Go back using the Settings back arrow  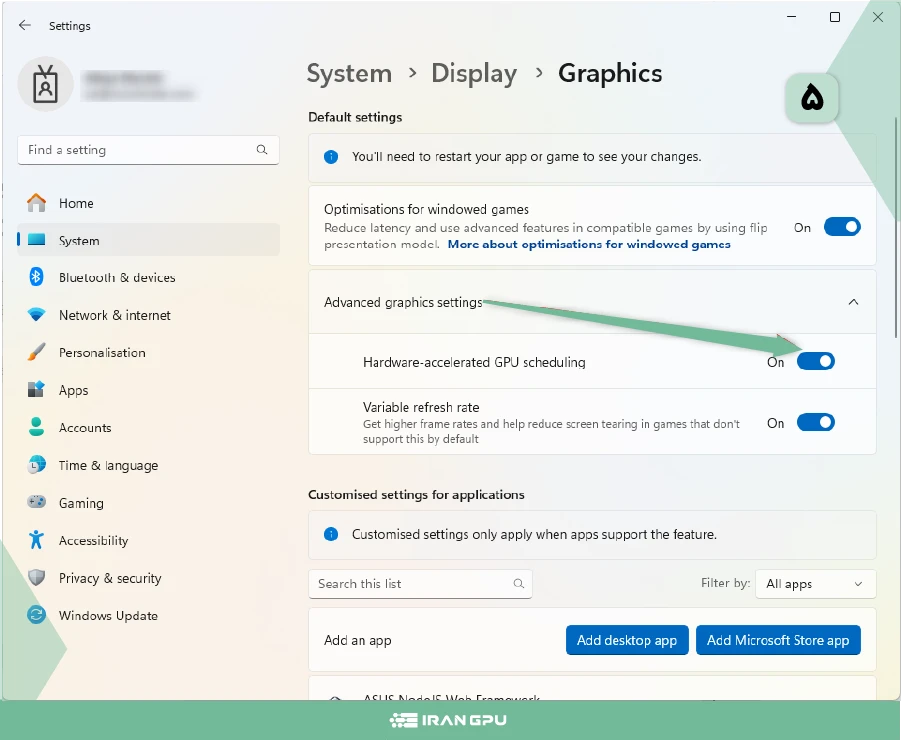(25, 26)
